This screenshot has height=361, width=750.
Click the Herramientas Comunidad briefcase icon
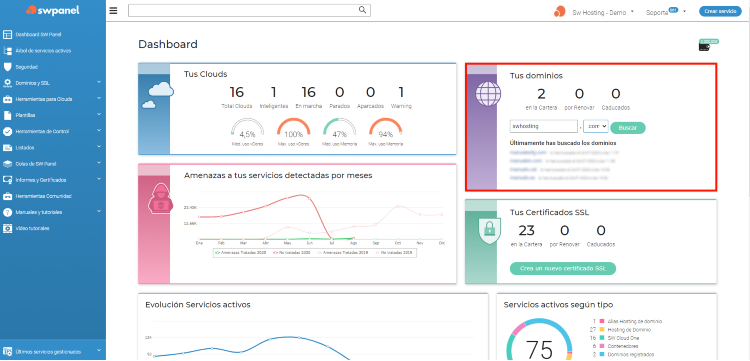[7, 196]
